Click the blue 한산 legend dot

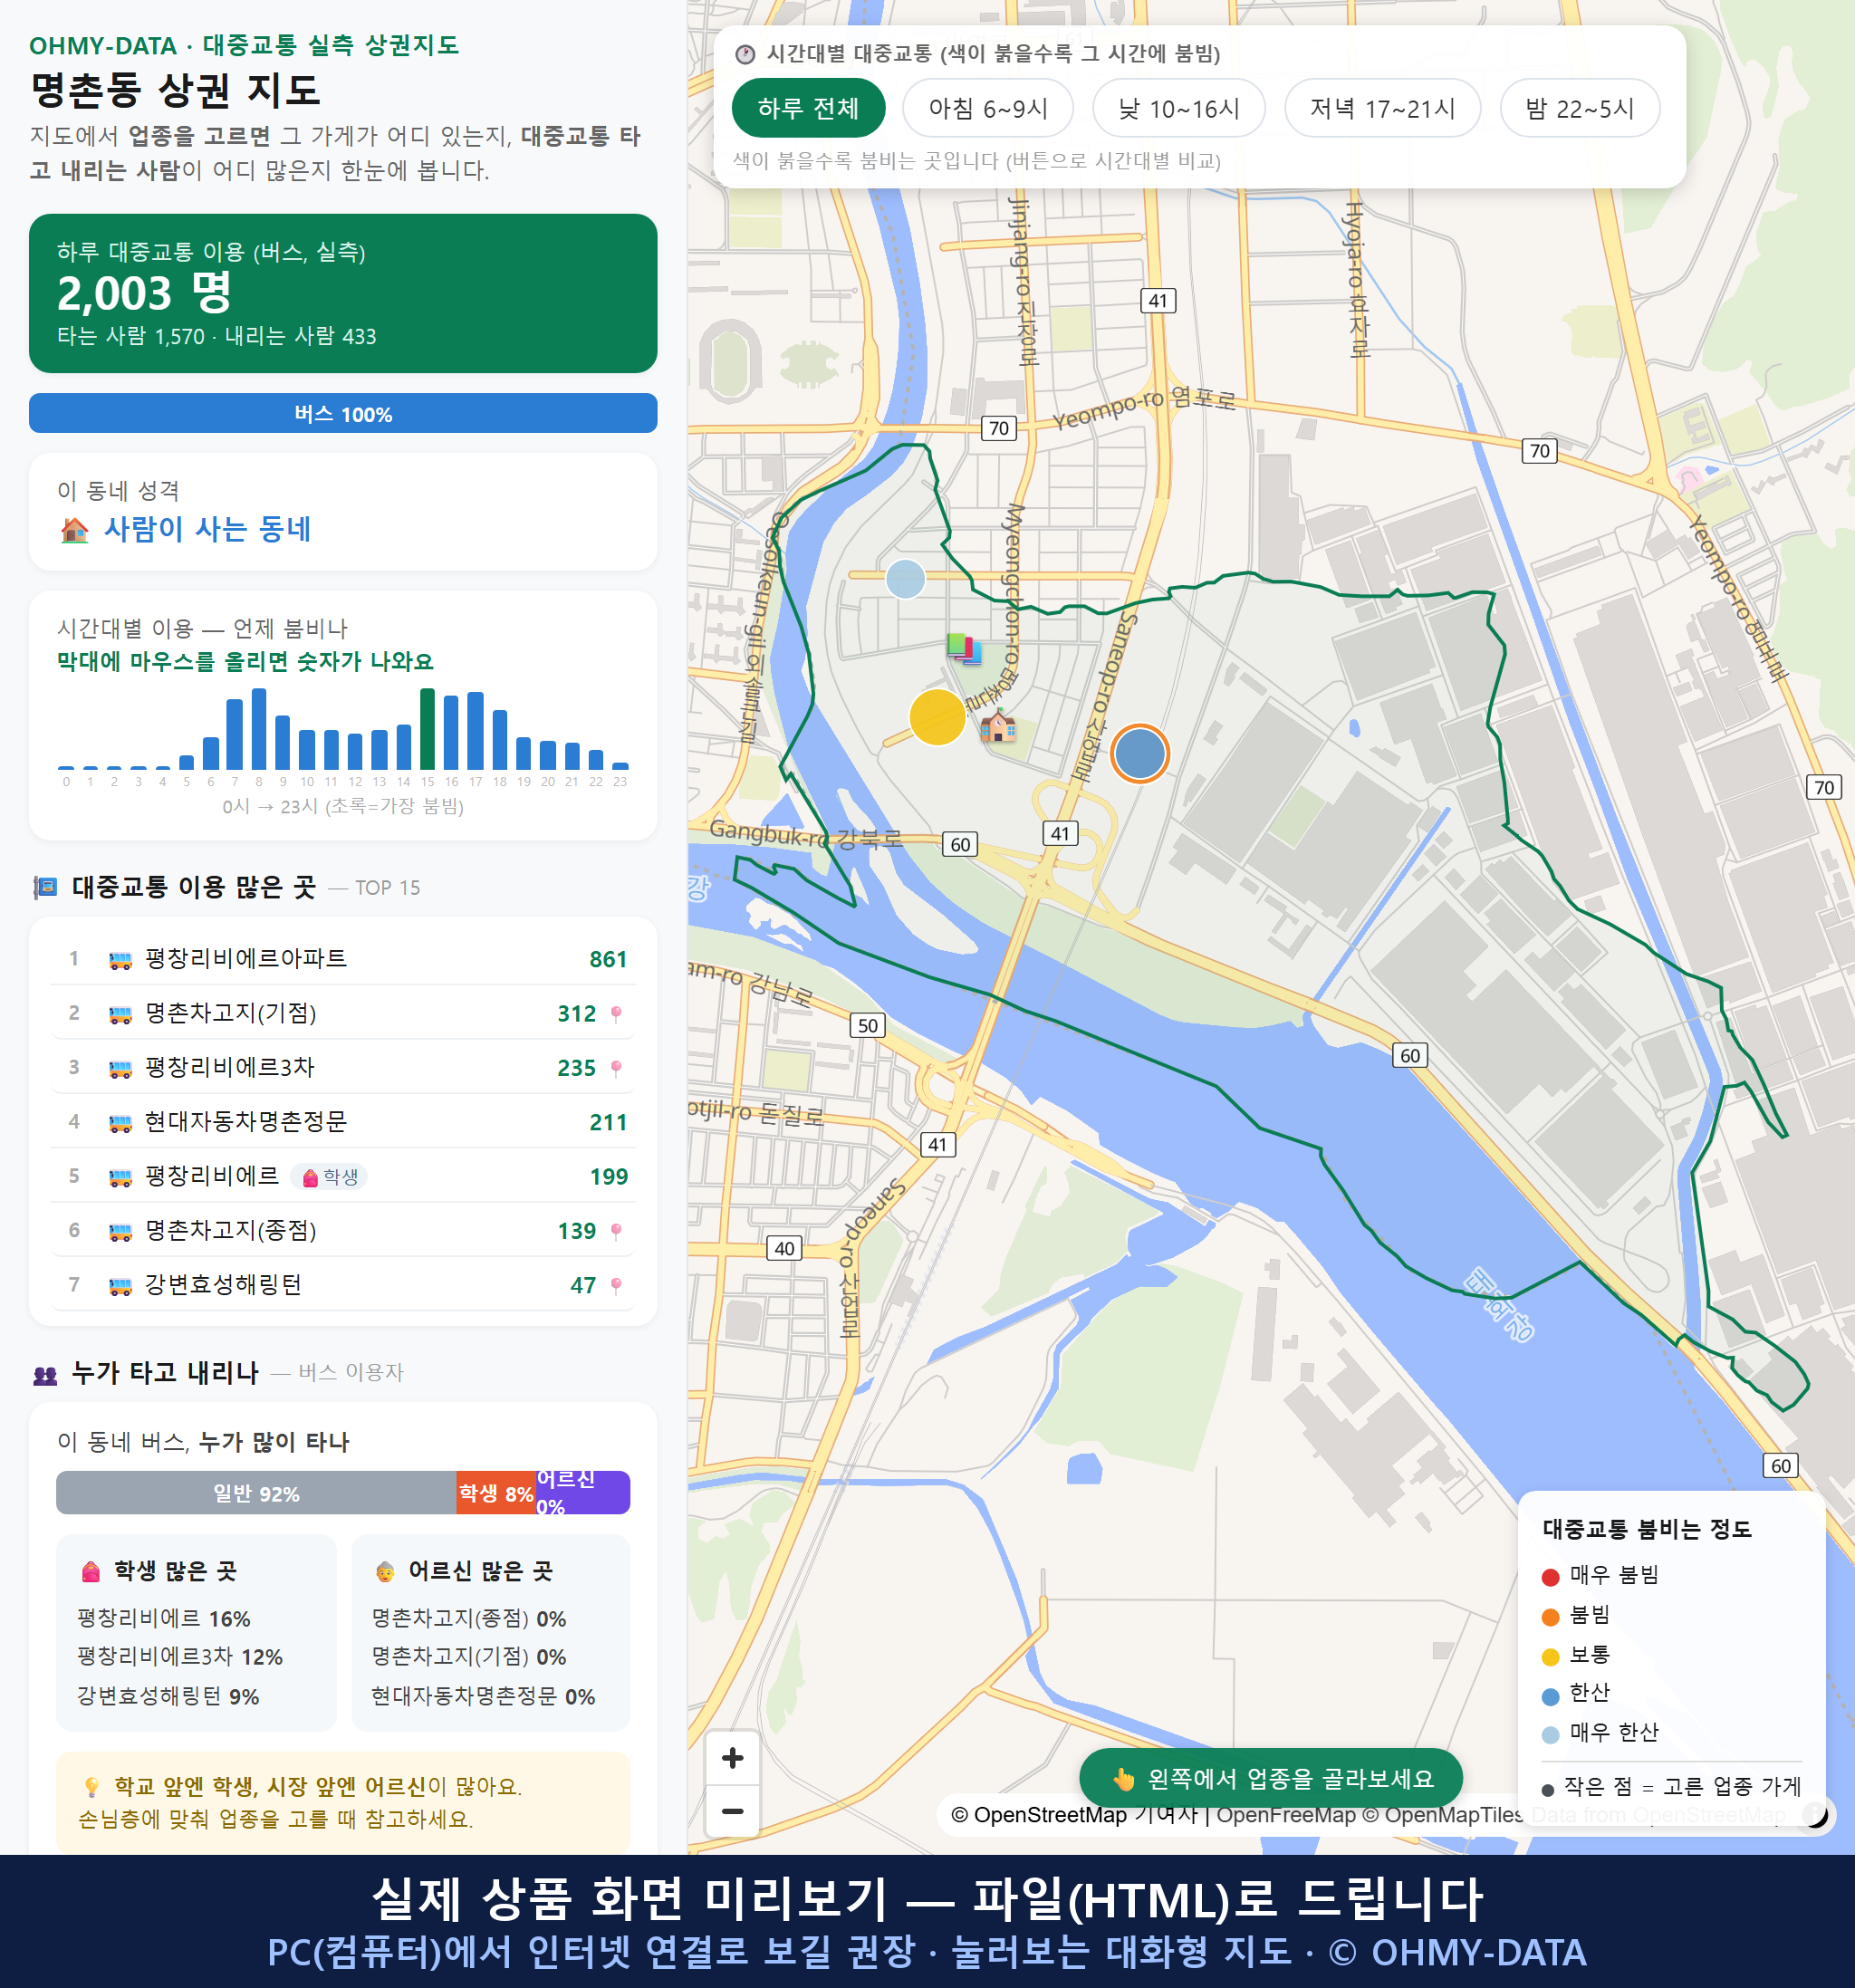pyautogui.click(x=1551, y=1696)
